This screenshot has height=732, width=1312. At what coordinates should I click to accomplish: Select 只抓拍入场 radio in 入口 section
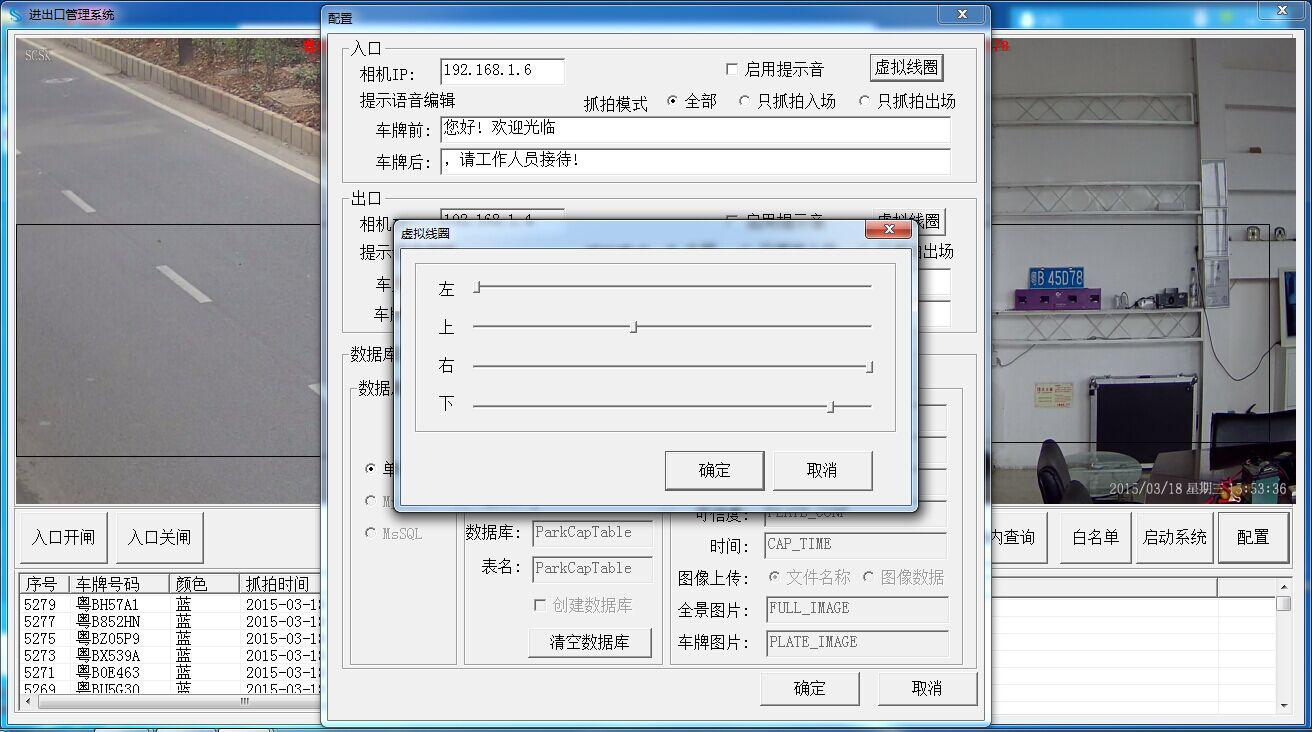[x=744, y=101]
